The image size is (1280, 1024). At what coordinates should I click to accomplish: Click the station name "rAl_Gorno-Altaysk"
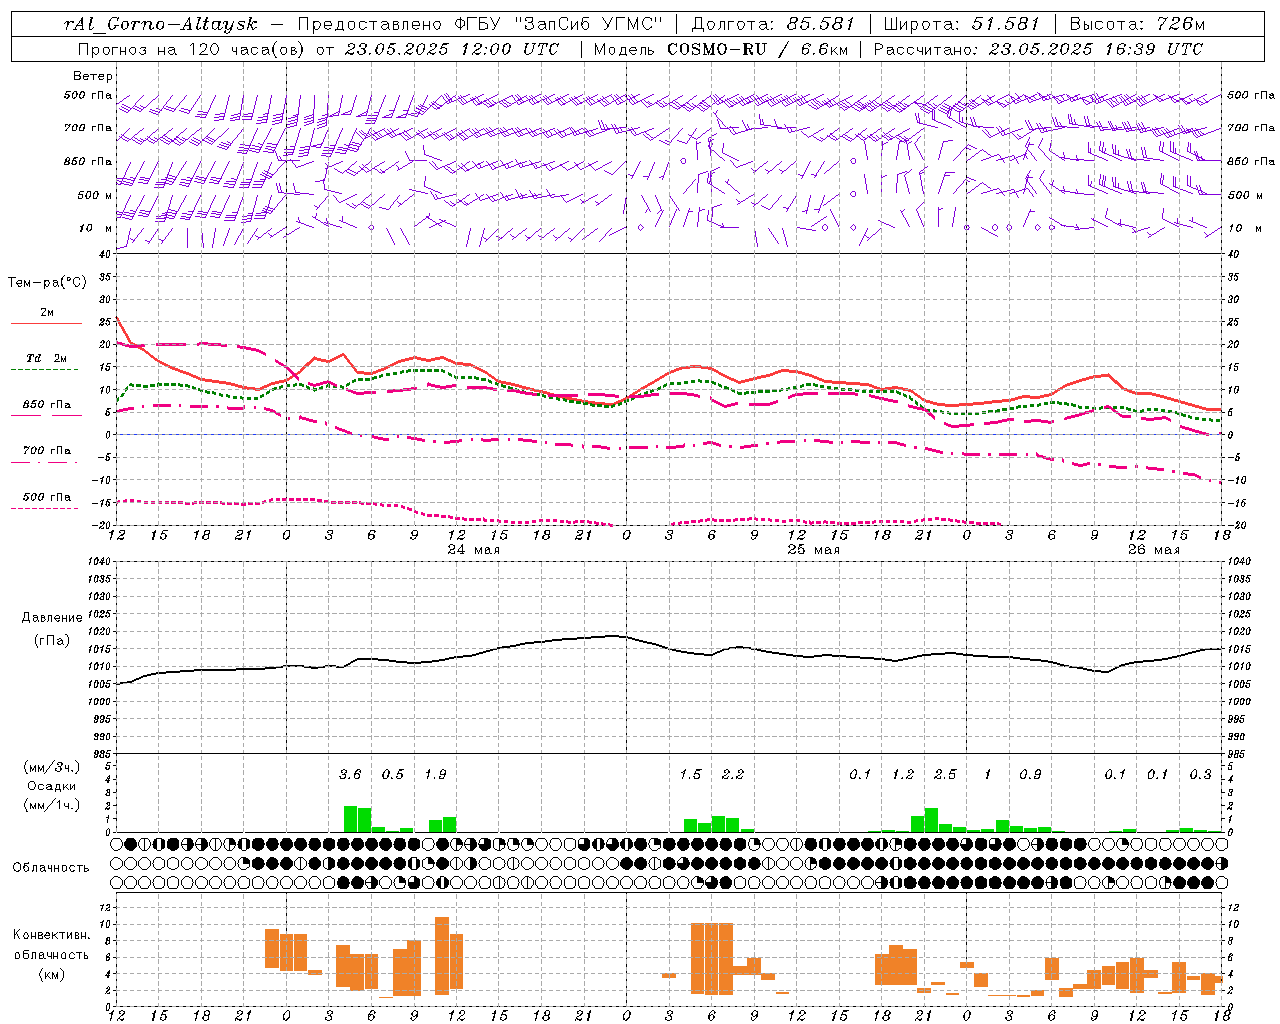[159, 24]
